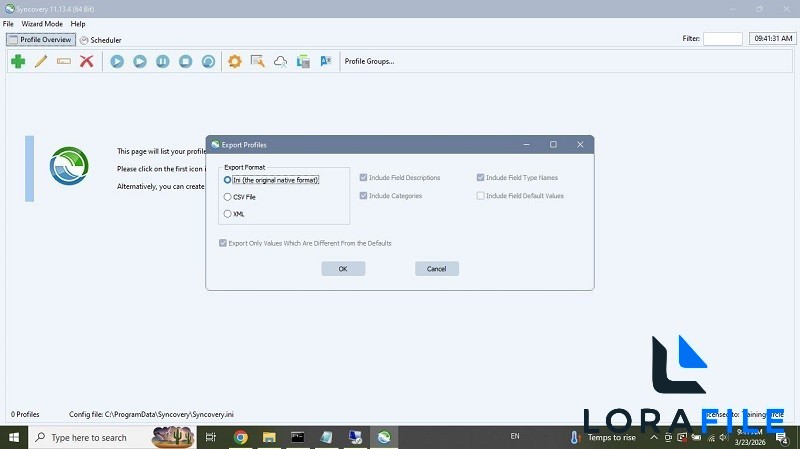Click the 0 Profiles status text

pyautogui.click(x=25, y=414)
